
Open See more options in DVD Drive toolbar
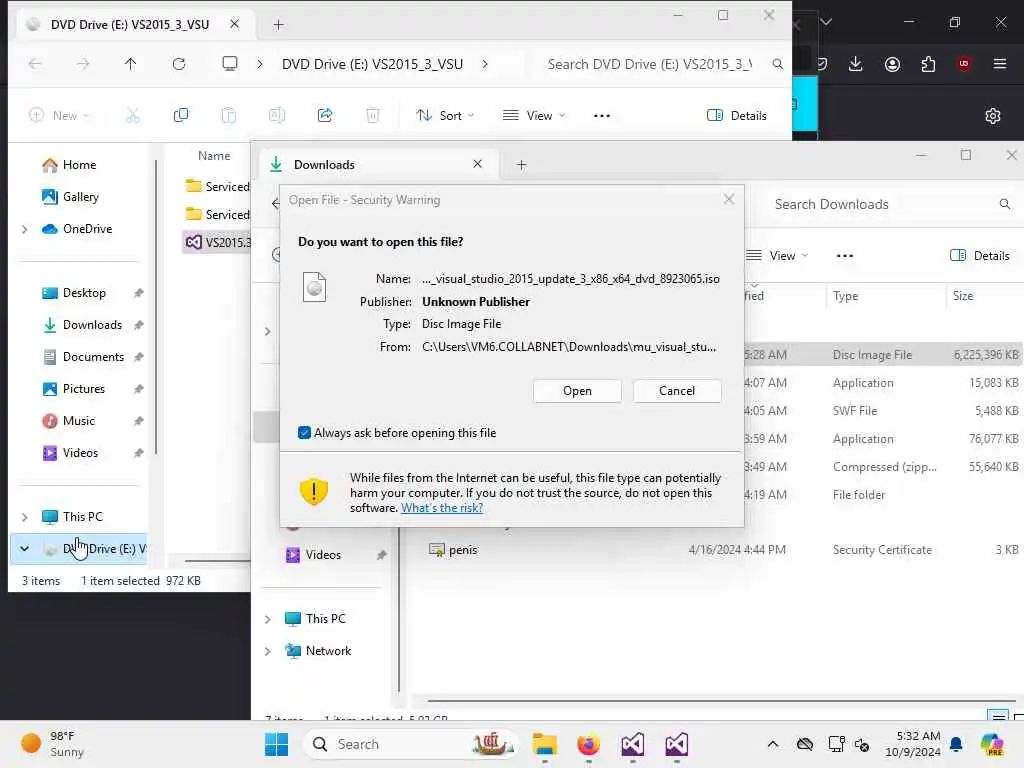tap(601, 116)
